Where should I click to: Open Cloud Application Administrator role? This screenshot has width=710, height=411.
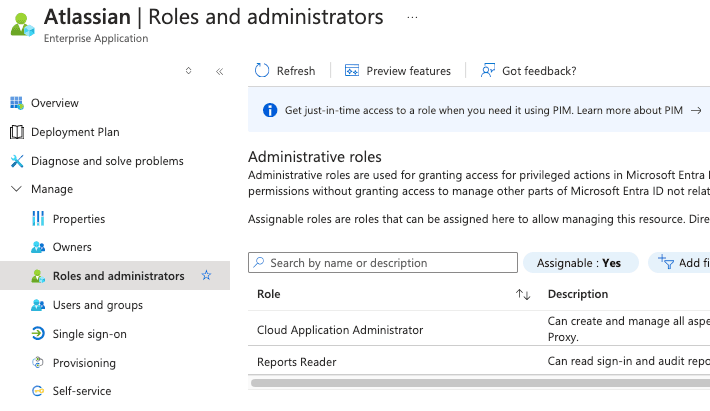point(340,330)
